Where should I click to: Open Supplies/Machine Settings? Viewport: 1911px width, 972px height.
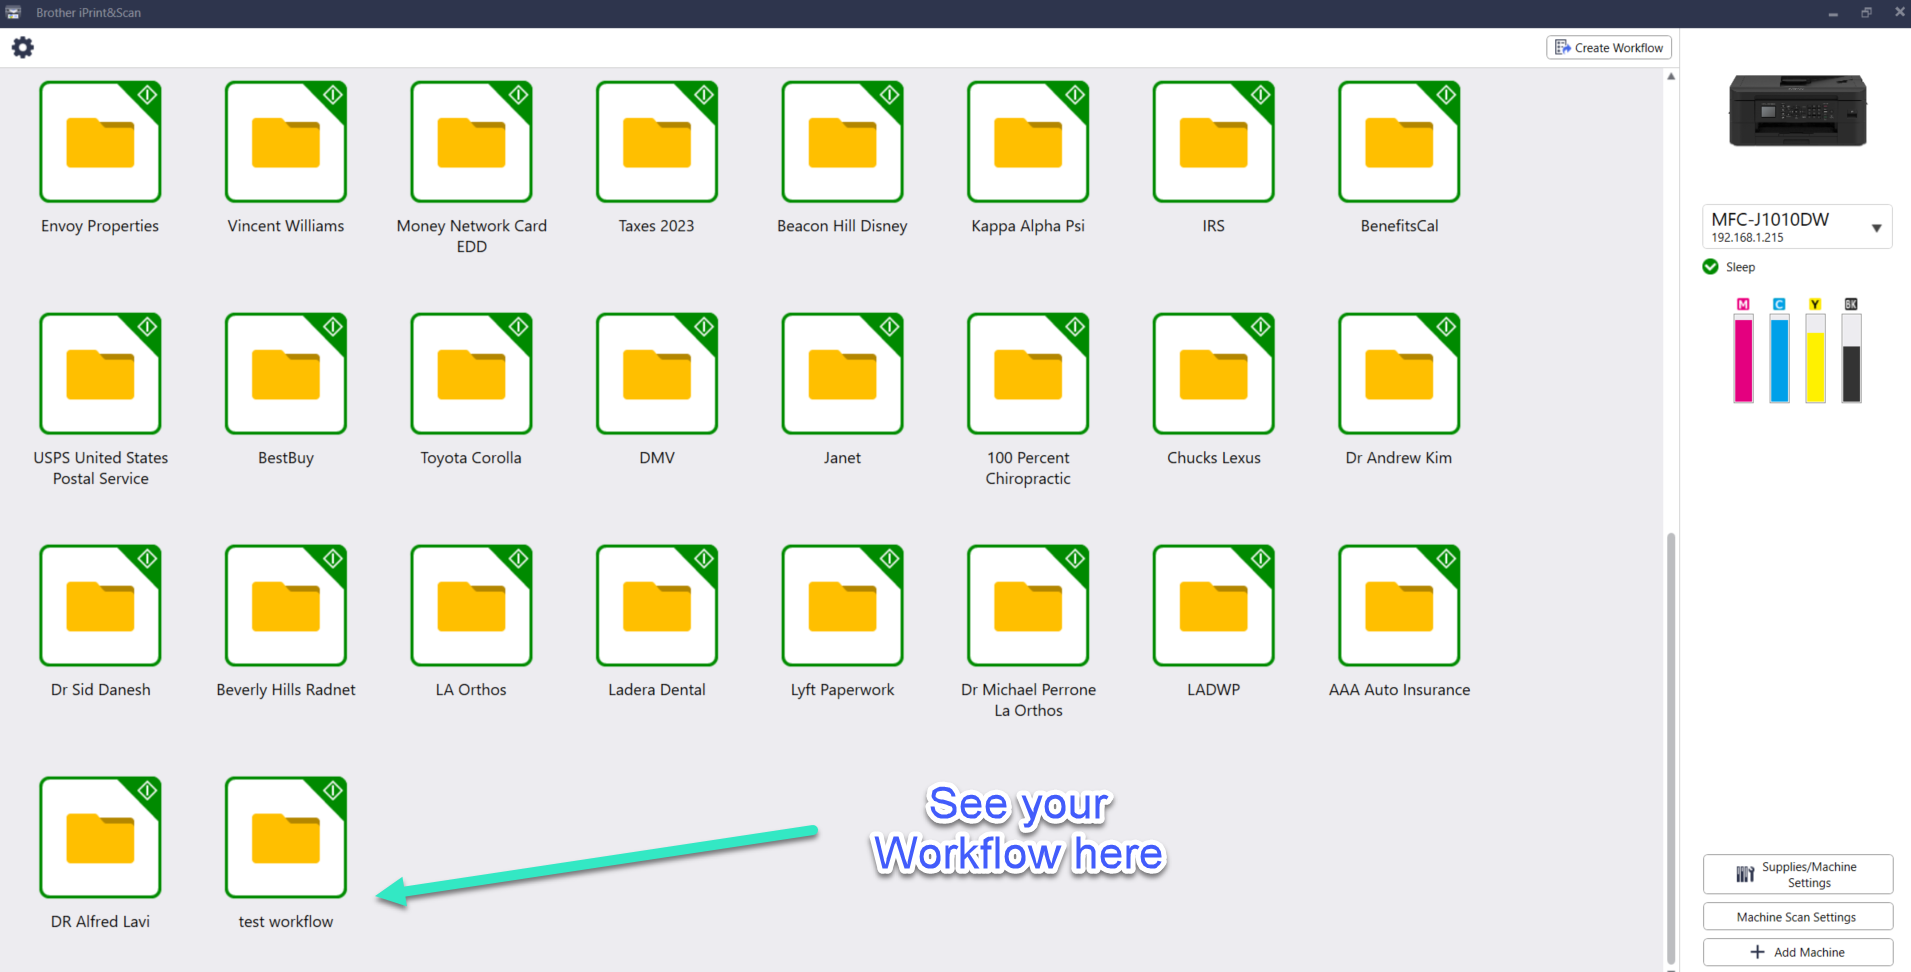pos(1797,874)
